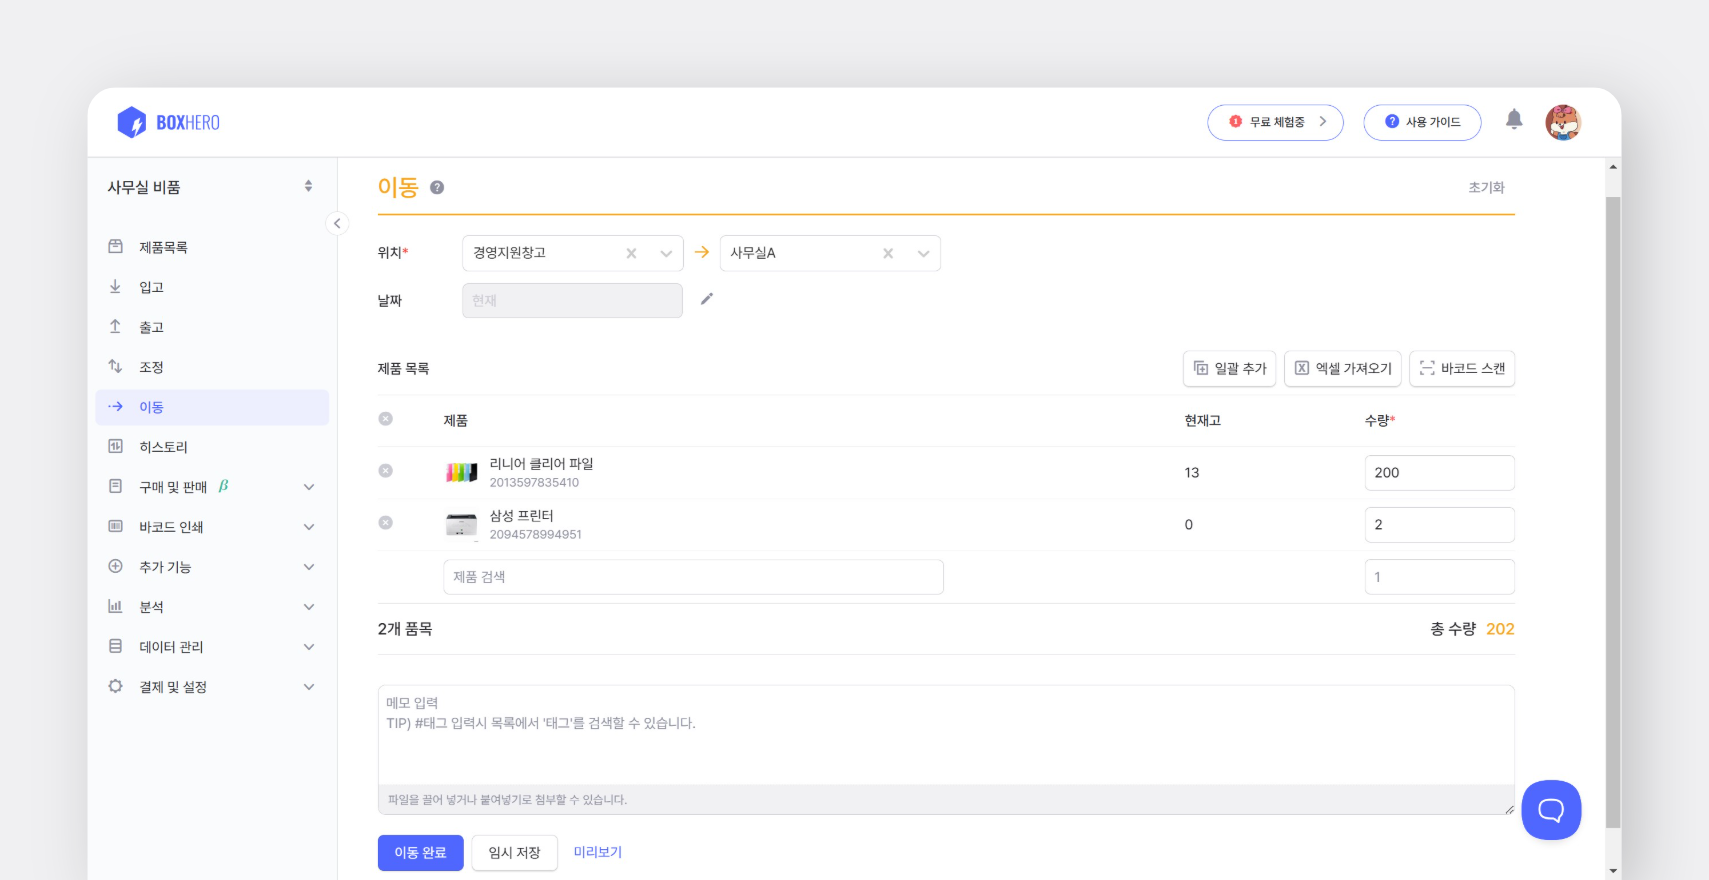Click the 바코드 스캔 button
1709x880 pixels.
pos(1462,369)
